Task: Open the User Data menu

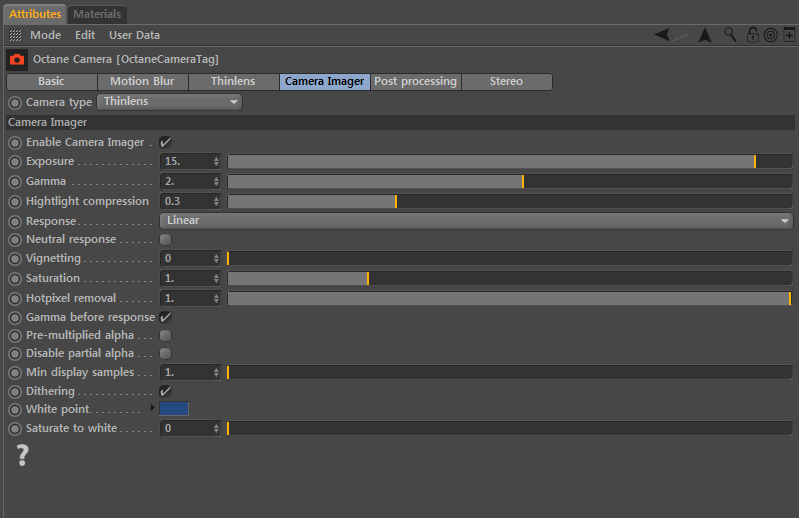Action: coord(134,35)
